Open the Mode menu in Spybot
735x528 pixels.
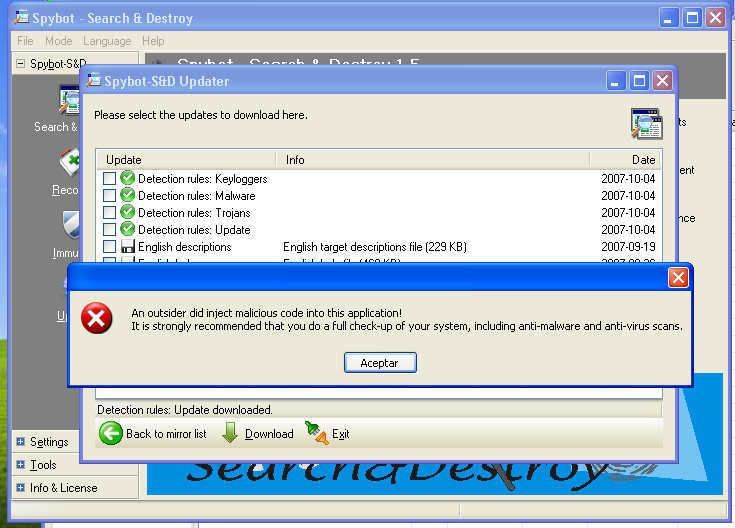(59, 41)
